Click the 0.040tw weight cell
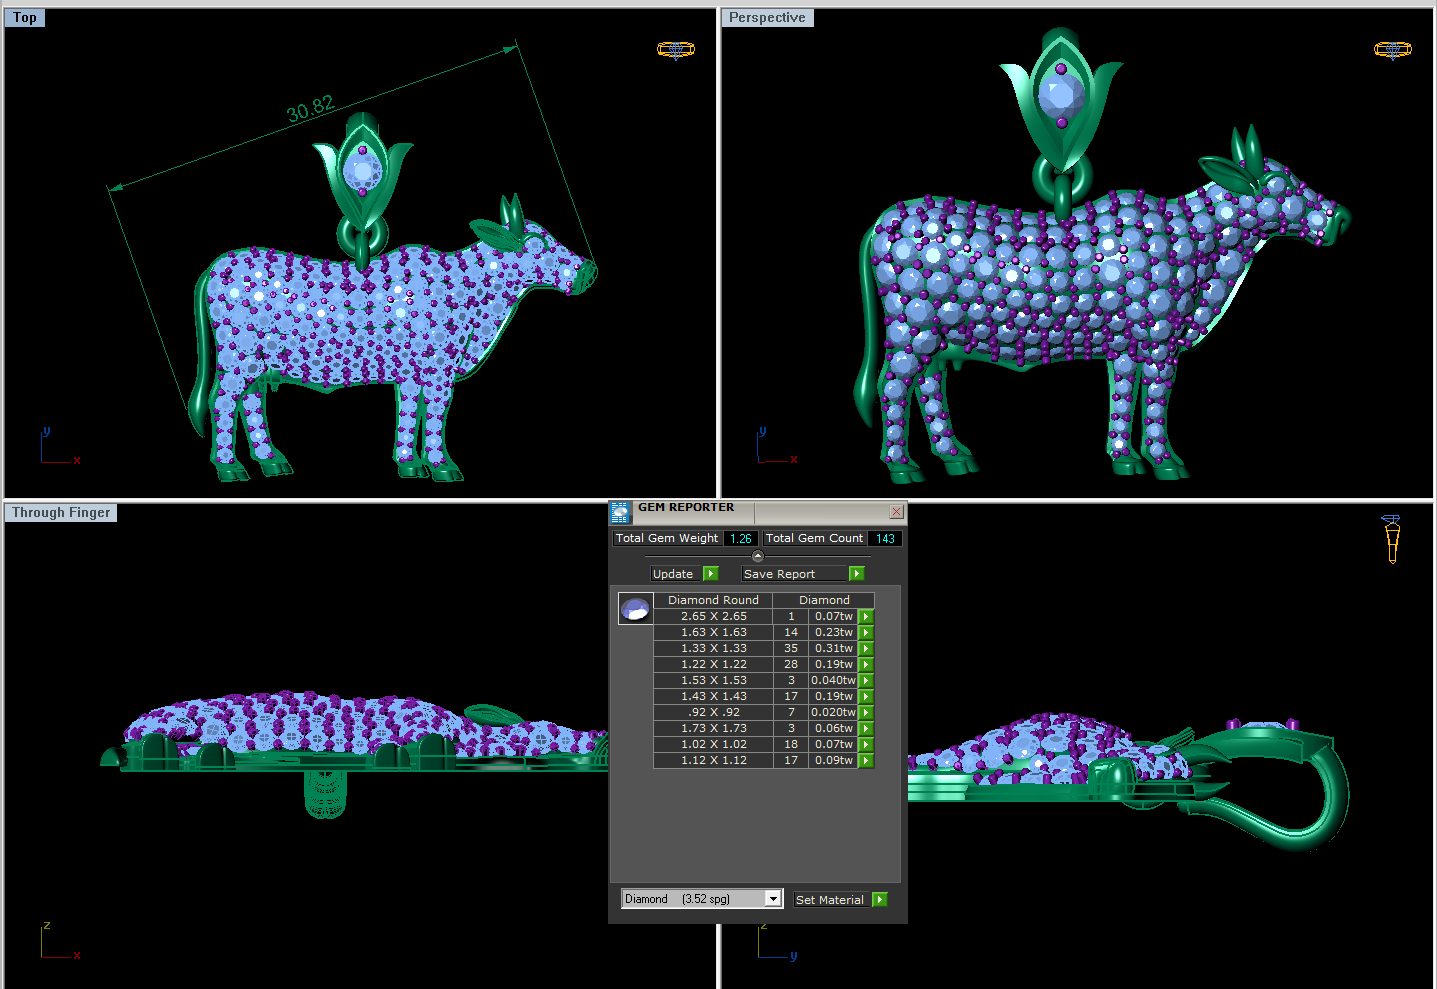 coord(833,681)
